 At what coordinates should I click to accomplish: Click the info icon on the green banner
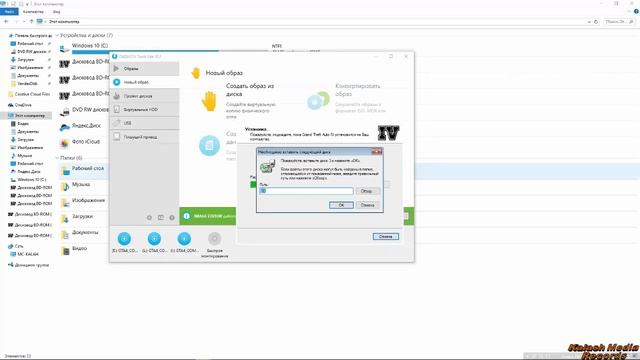coord(187,216)
